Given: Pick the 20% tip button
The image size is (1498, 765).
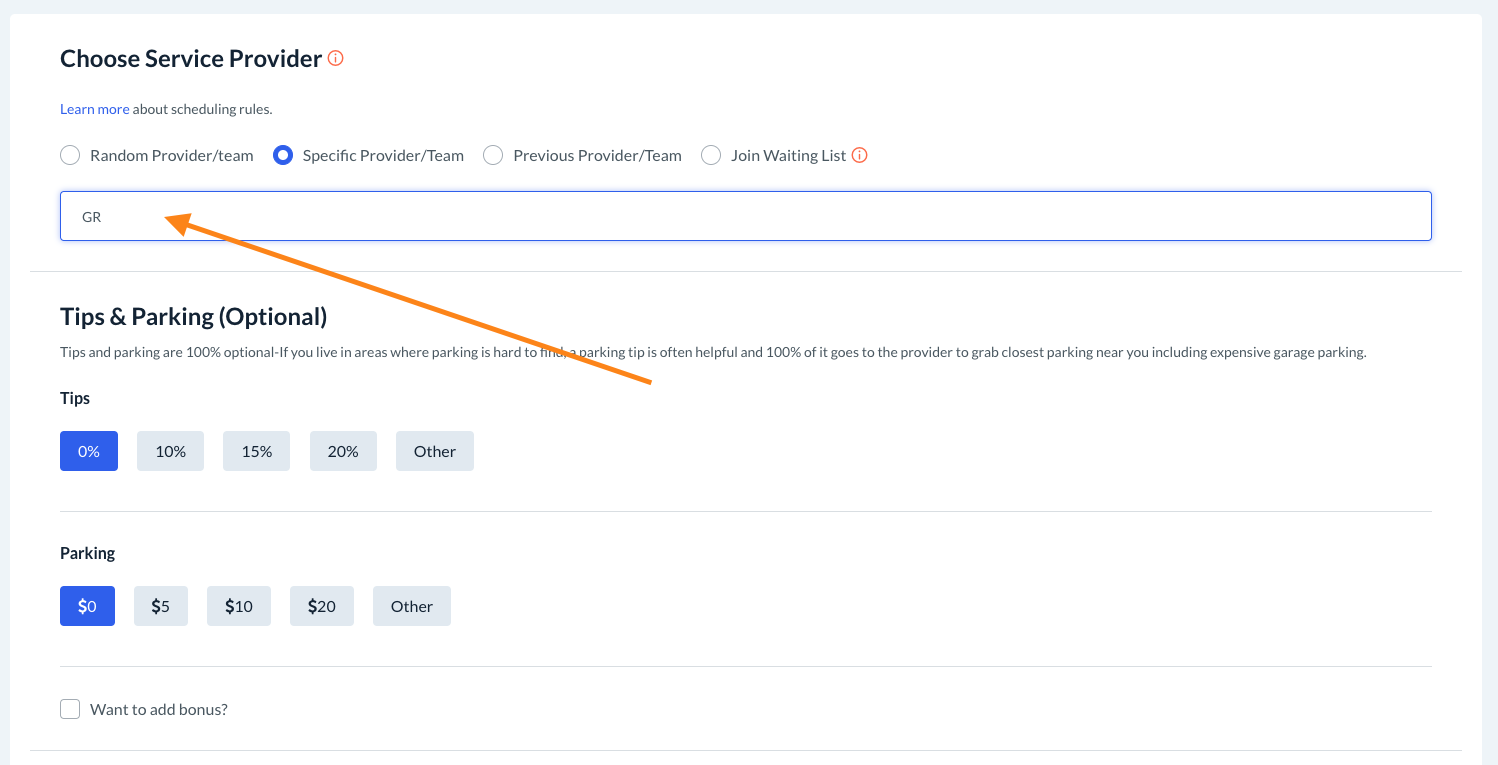Looking at the screenshot, I should click(x=343, y=451).
